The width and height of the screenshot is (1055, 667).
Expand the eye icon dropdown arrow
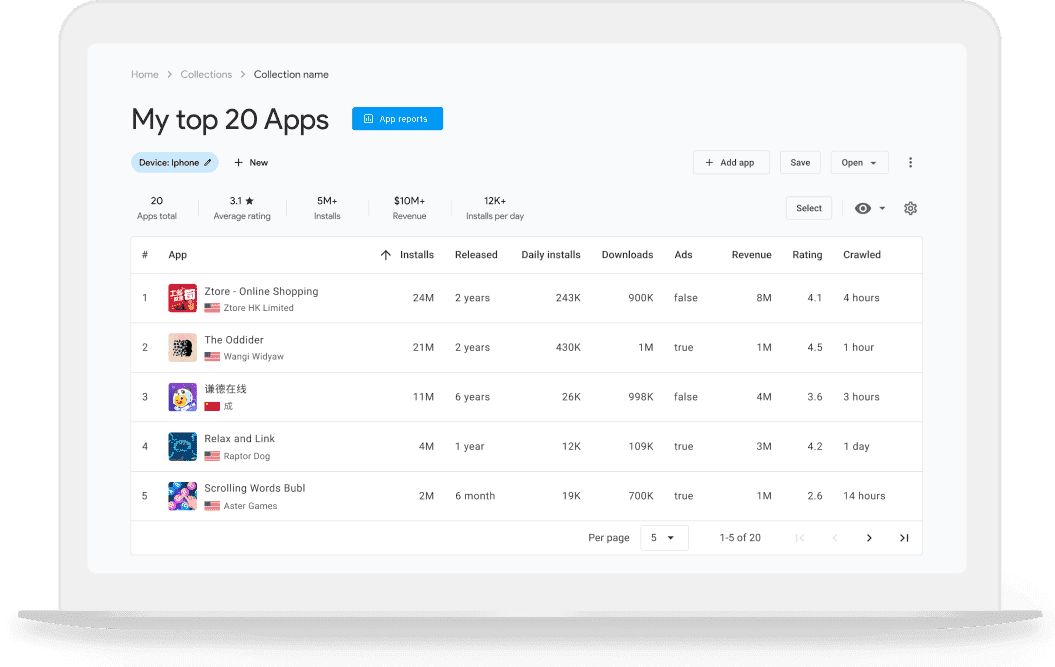(882, 209)
